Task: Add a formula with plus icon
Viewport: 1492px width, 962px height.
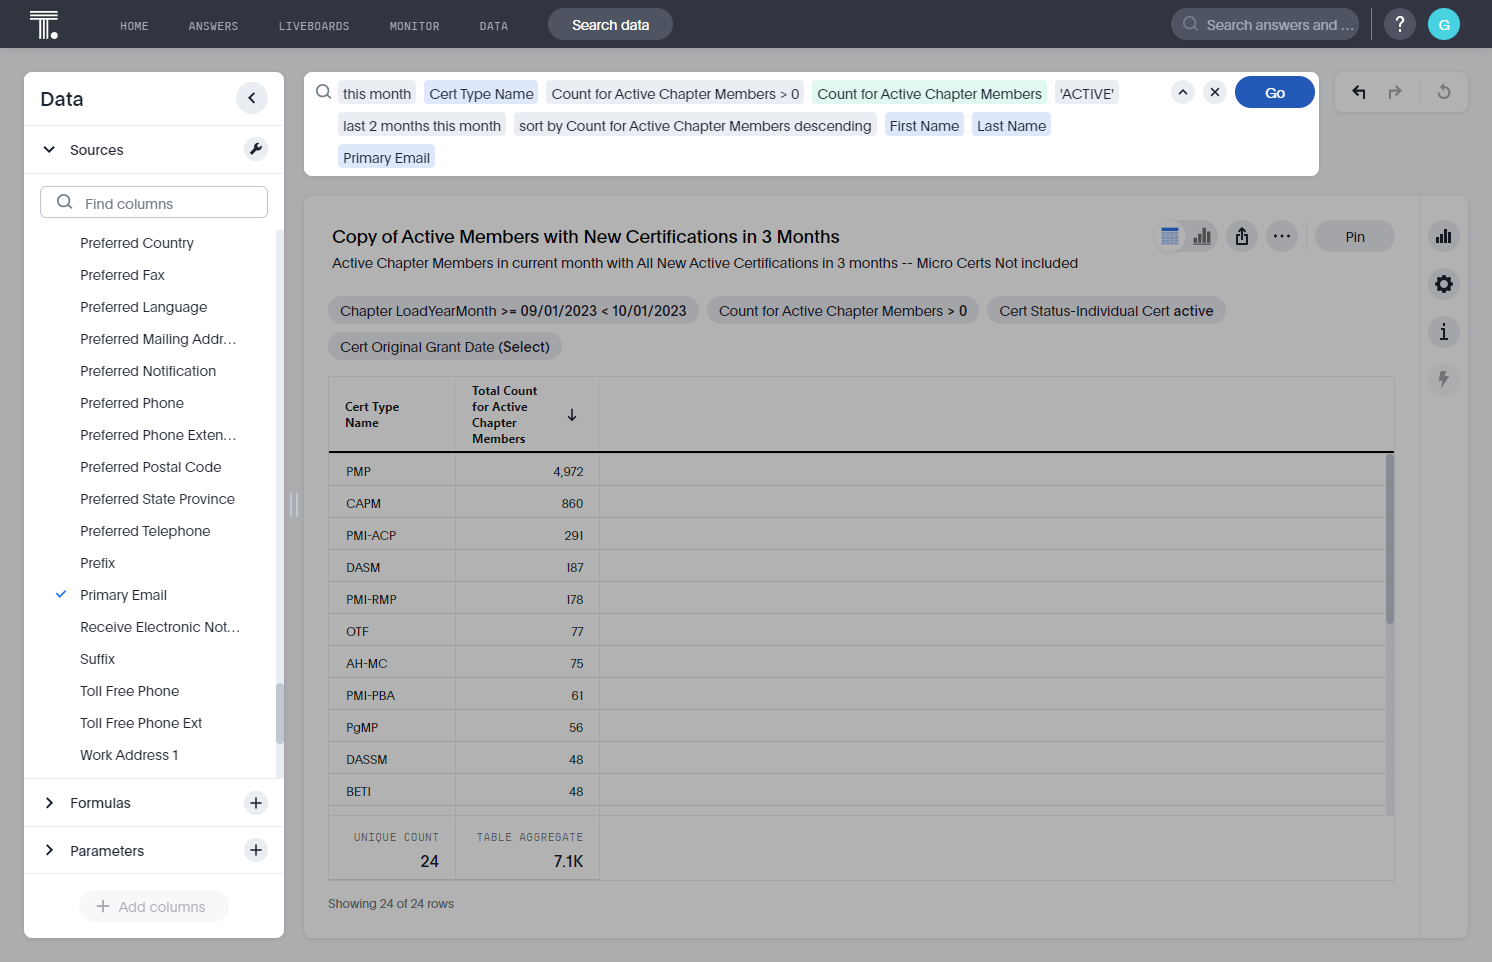Action: pyautogui.click(x=256, y=803)
